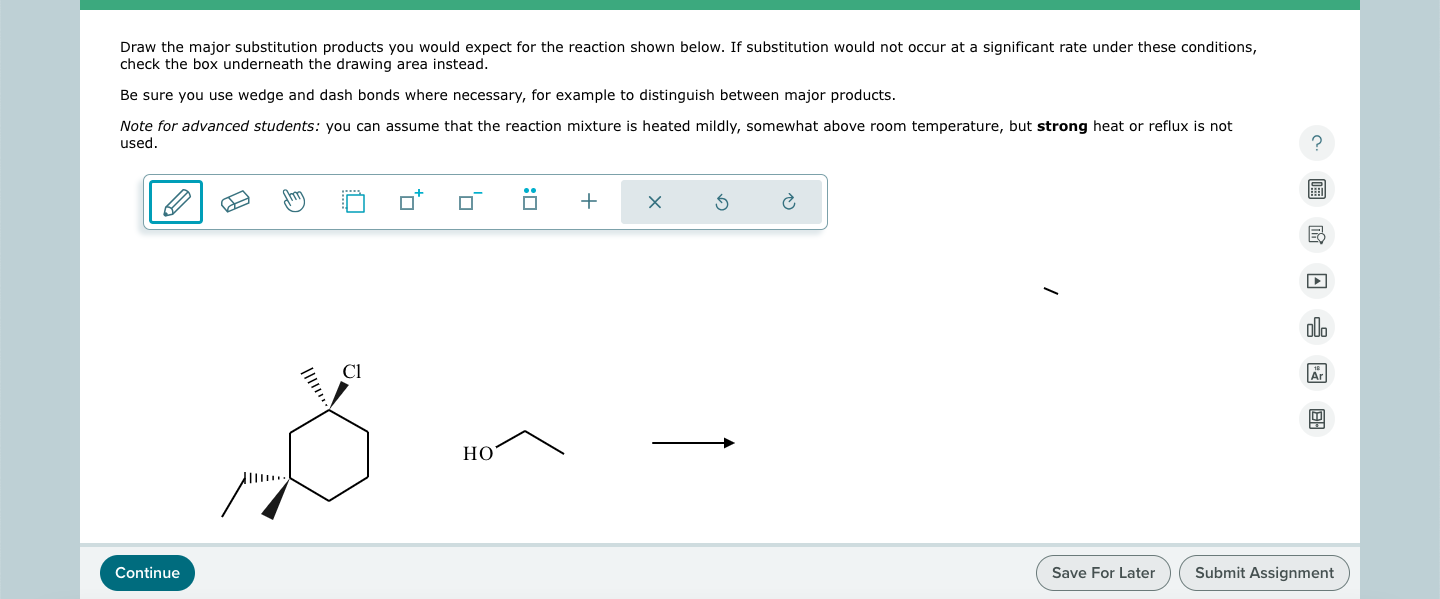Select the decrease charge tool
Screen dimensions: 1440x599
pyautogui.click(x=469, y=201)
